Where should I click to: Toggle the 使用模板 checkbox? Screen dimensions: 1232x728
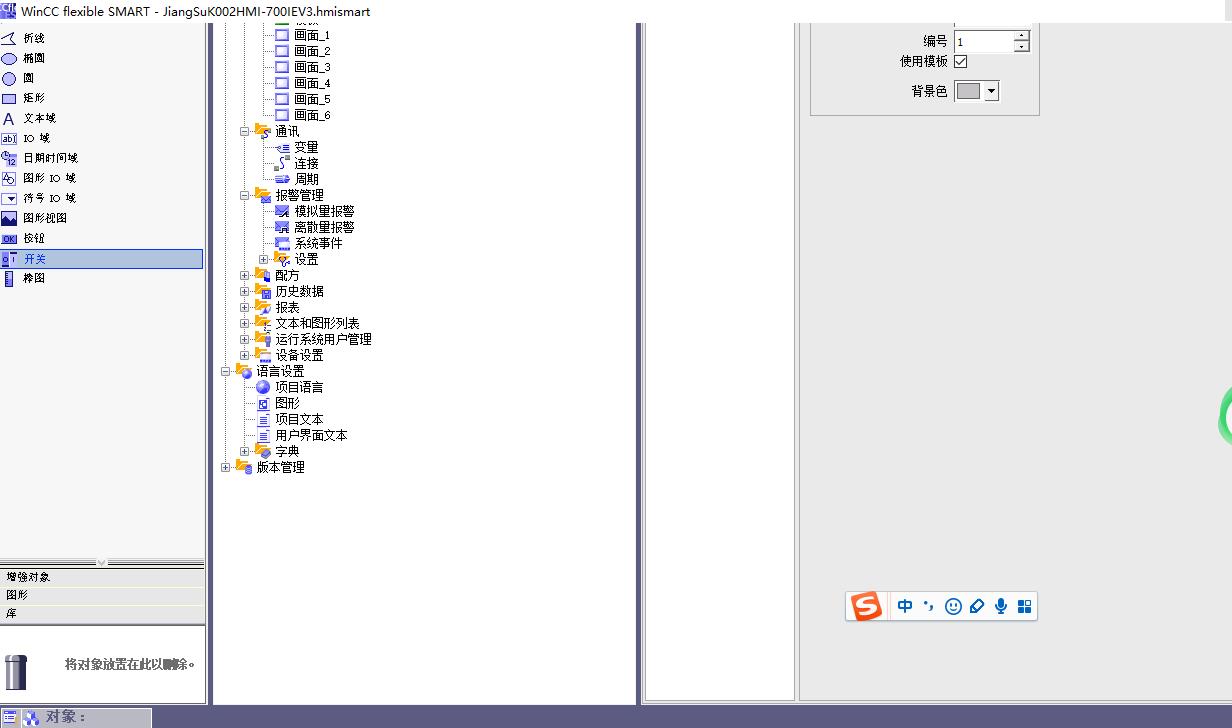click(x=961, y=61)
